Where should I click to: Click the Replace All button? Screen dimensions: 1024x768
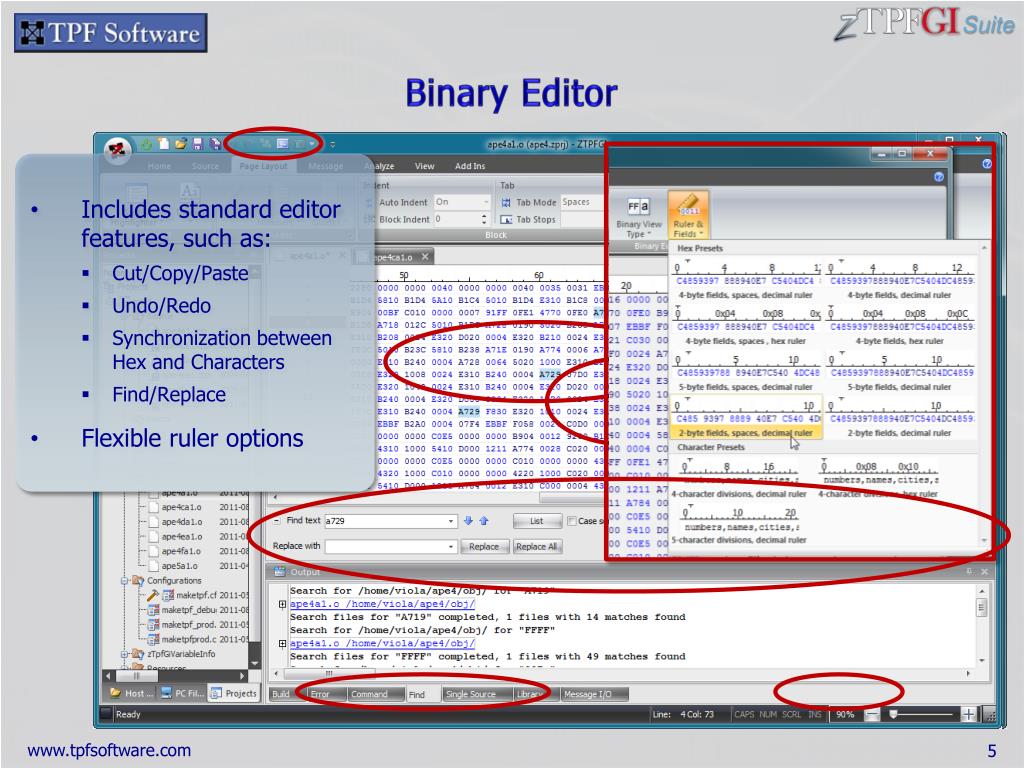pyautogui.click(x=537, y=547)
